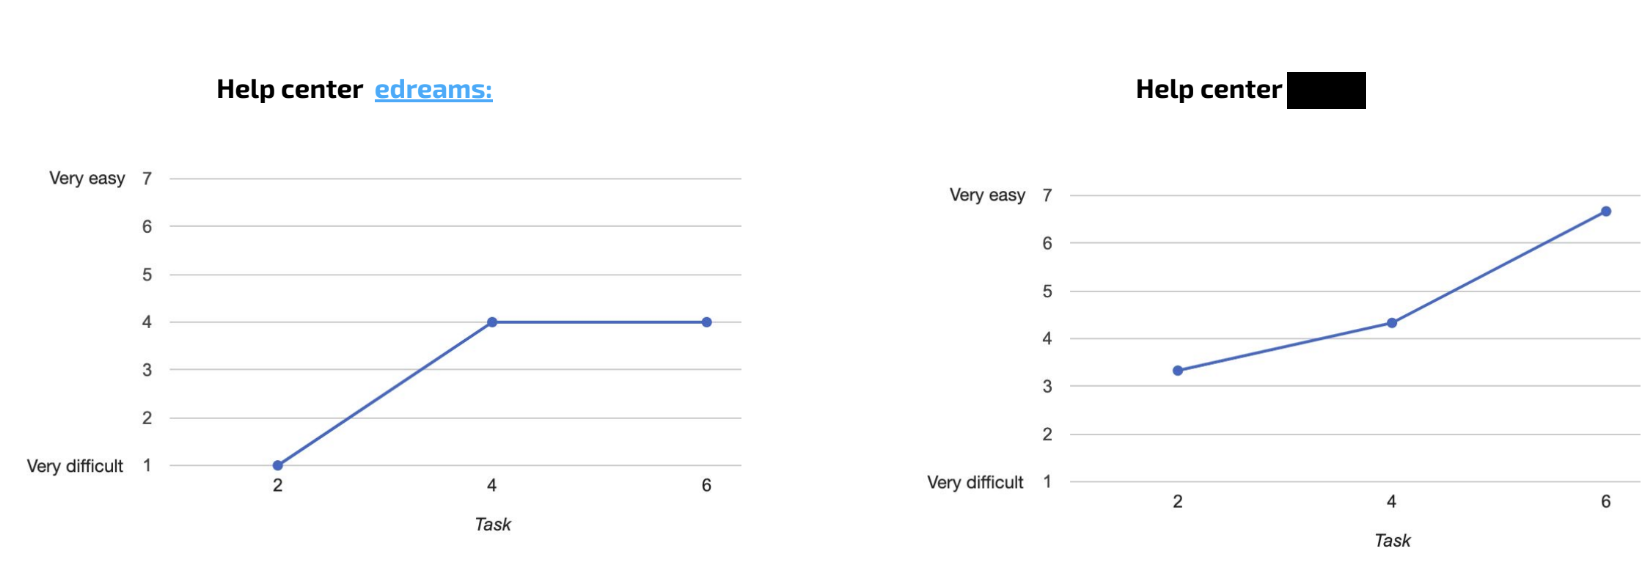Click the right chart's Task 4 data point

pos(1392,323)
